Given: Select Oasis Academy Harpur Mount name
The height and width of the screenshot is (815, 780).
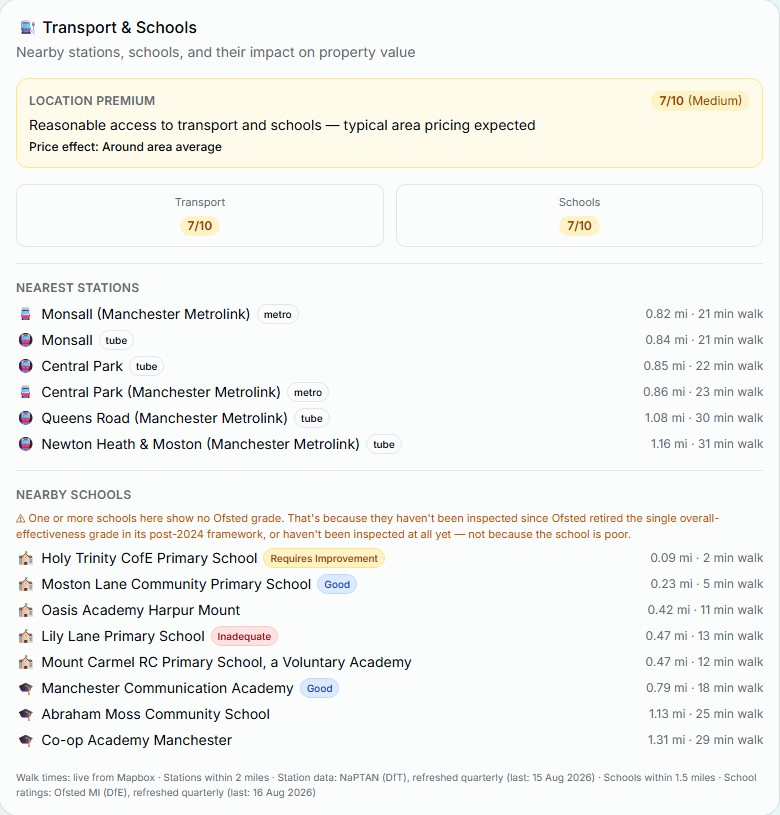Looking at the screenshot, I should pyautogui.click(x=141, y=610).
